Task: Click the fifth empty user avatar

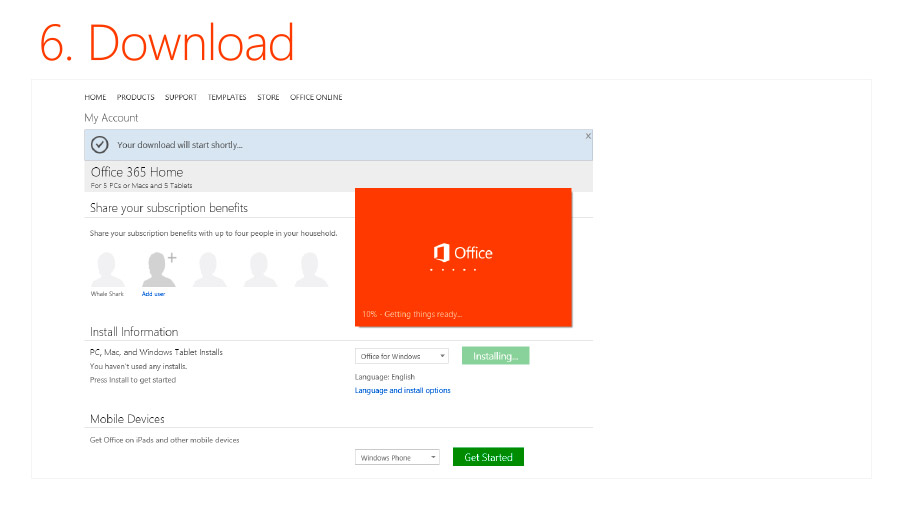Action: (311, 269)
